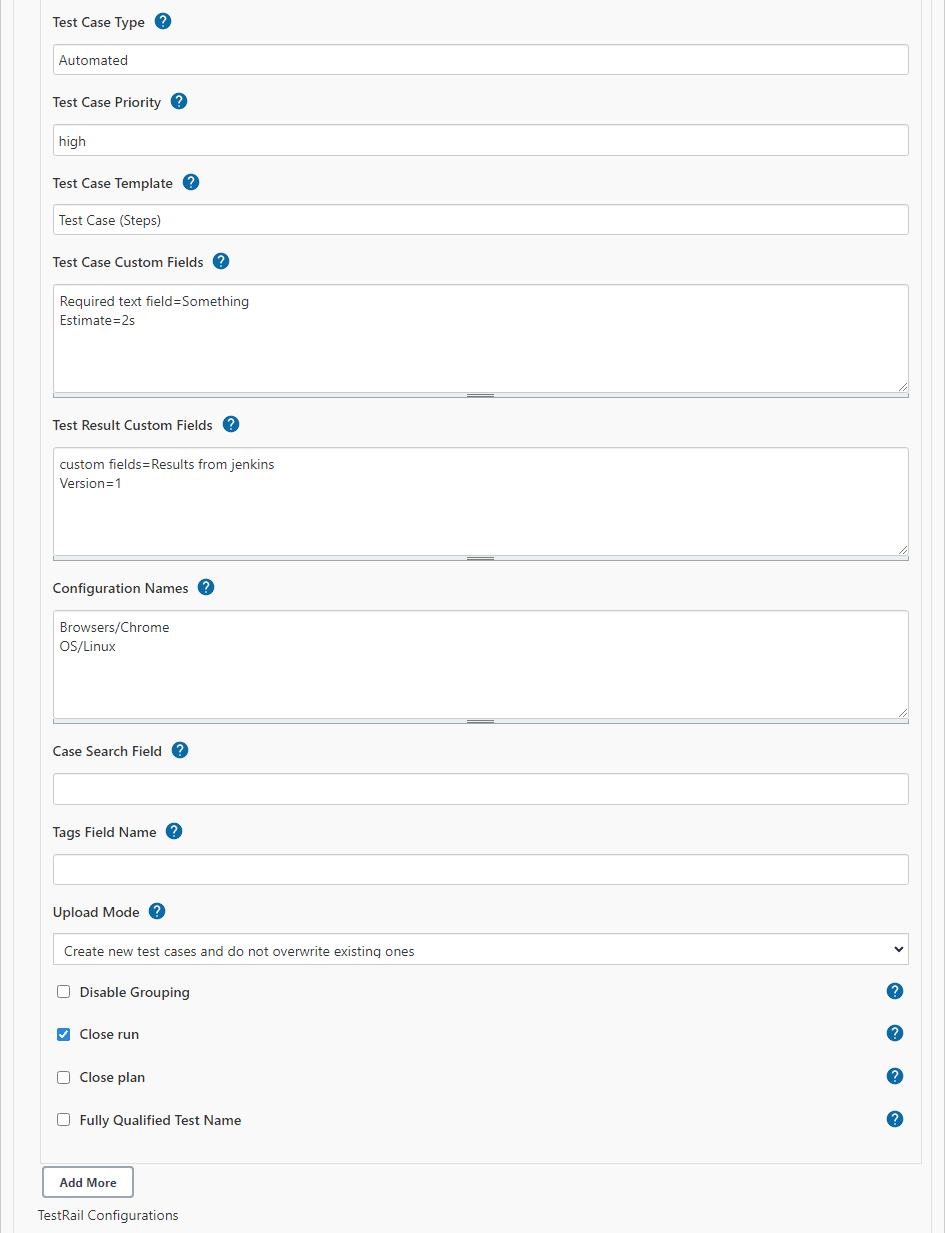This screenshot has height=1233, width=945.
Task: Click resize handle bar under Configuration Names
Action: click(481, 722)
